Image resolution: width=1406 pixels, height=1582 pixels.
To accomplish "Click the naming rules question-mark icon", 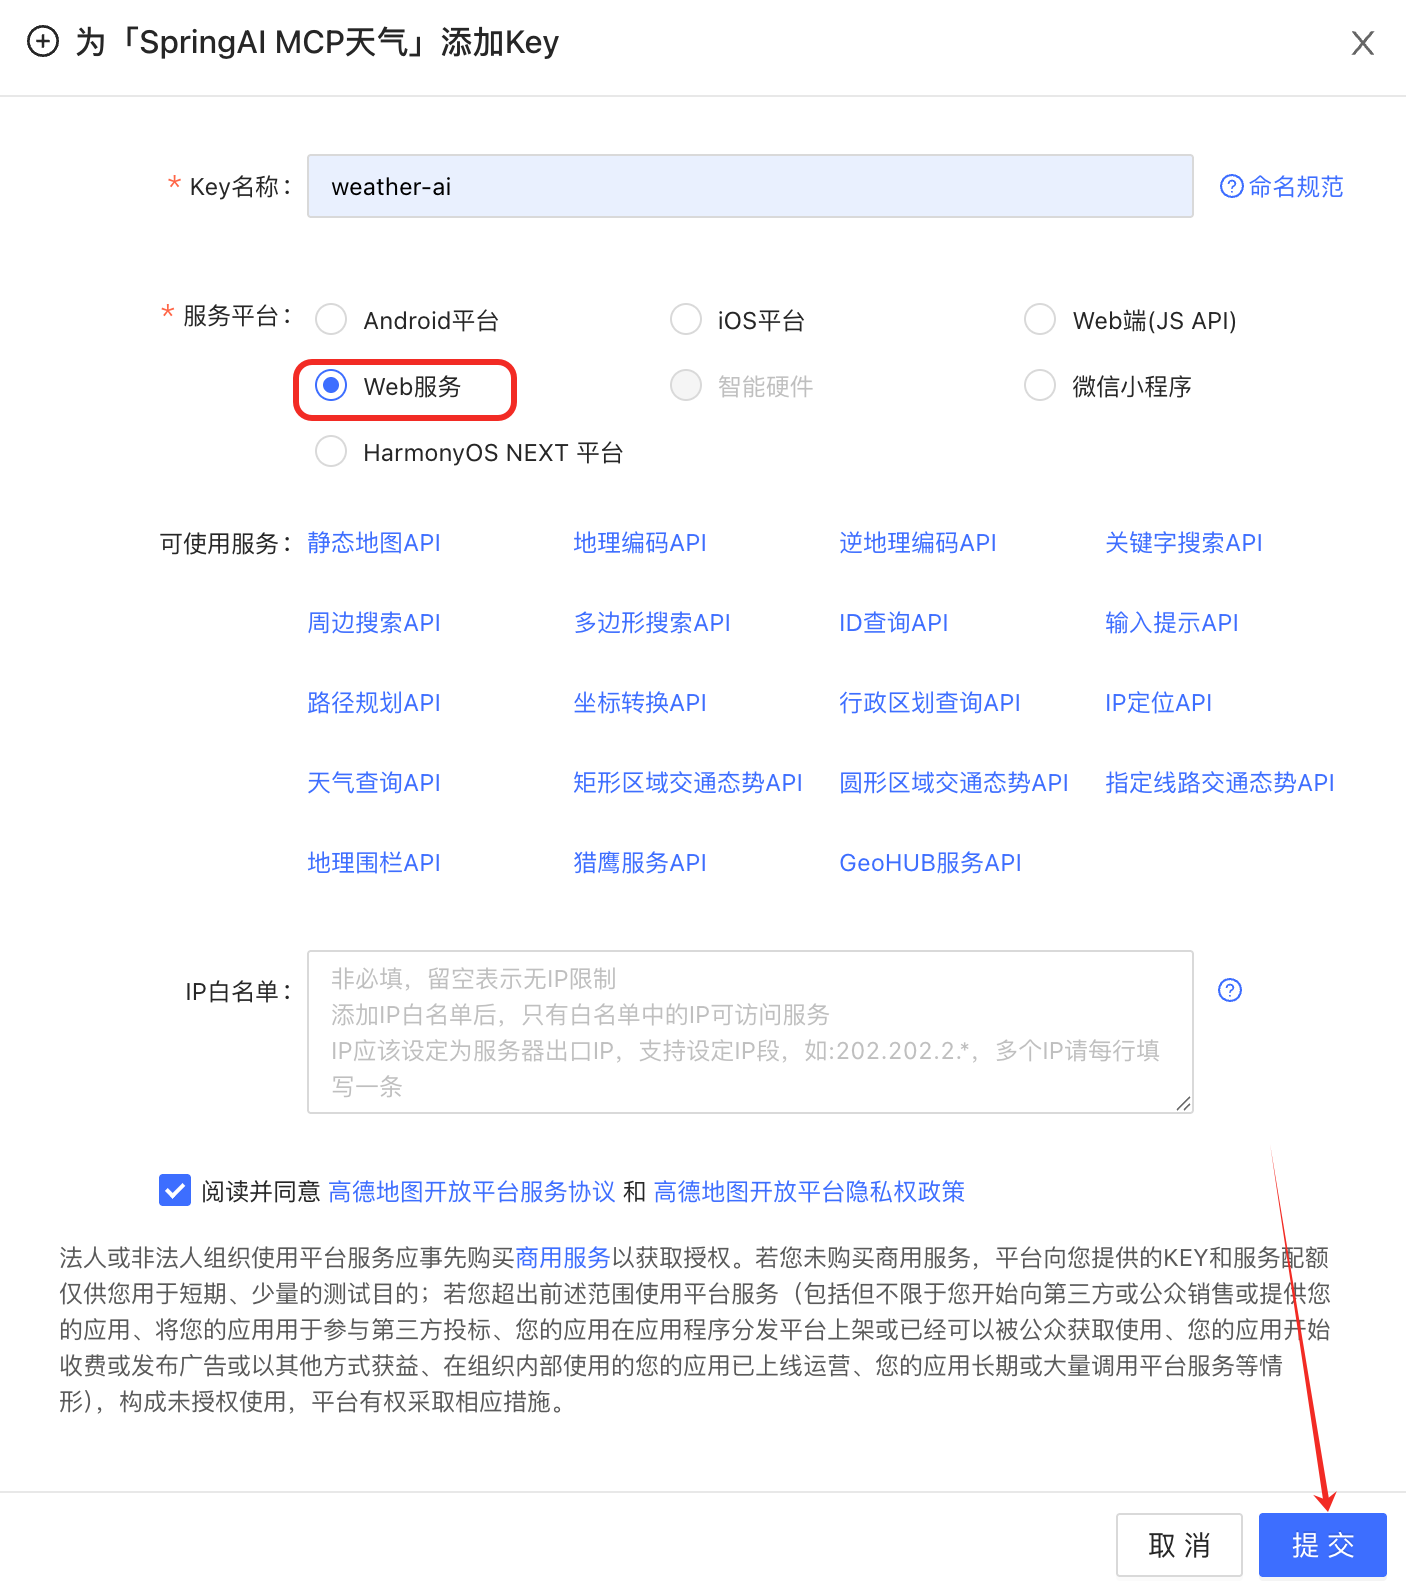I will 1232,186.
